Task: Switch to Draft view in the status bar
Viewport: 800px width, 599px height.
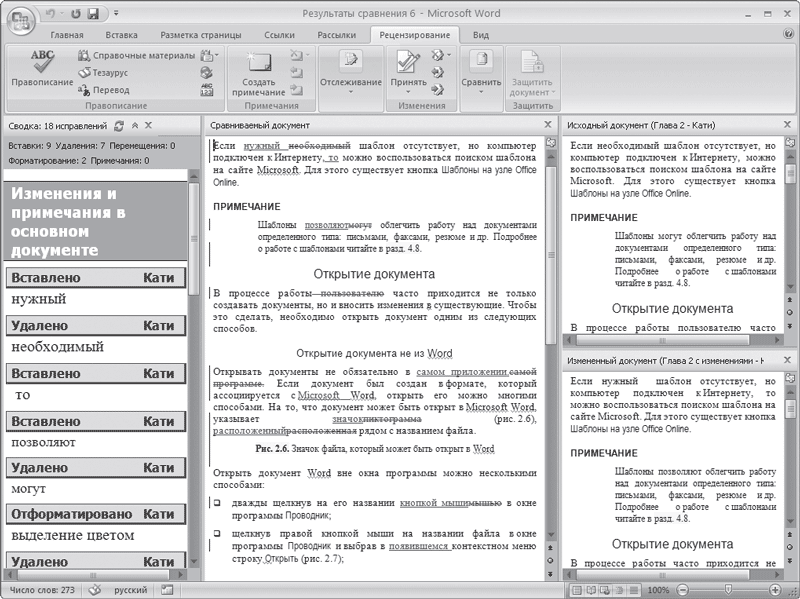Action: pos(633,590)
